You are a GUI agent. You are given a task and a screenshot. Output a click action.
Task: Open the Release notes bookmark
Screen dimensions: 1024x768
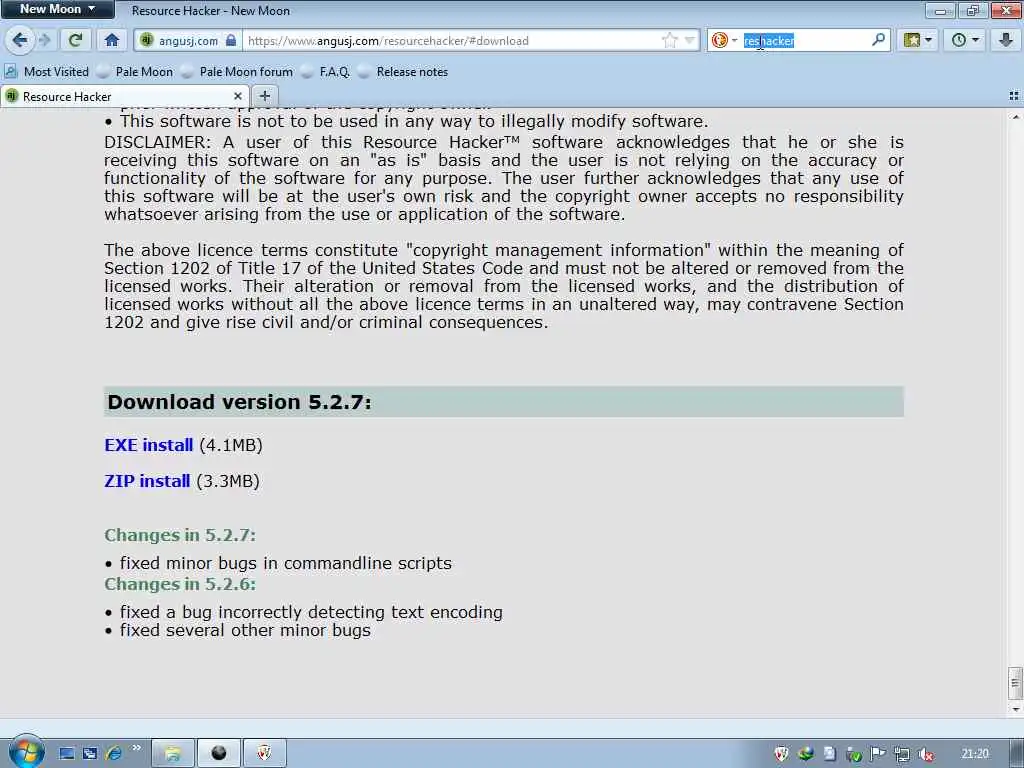tap(402, 72)
